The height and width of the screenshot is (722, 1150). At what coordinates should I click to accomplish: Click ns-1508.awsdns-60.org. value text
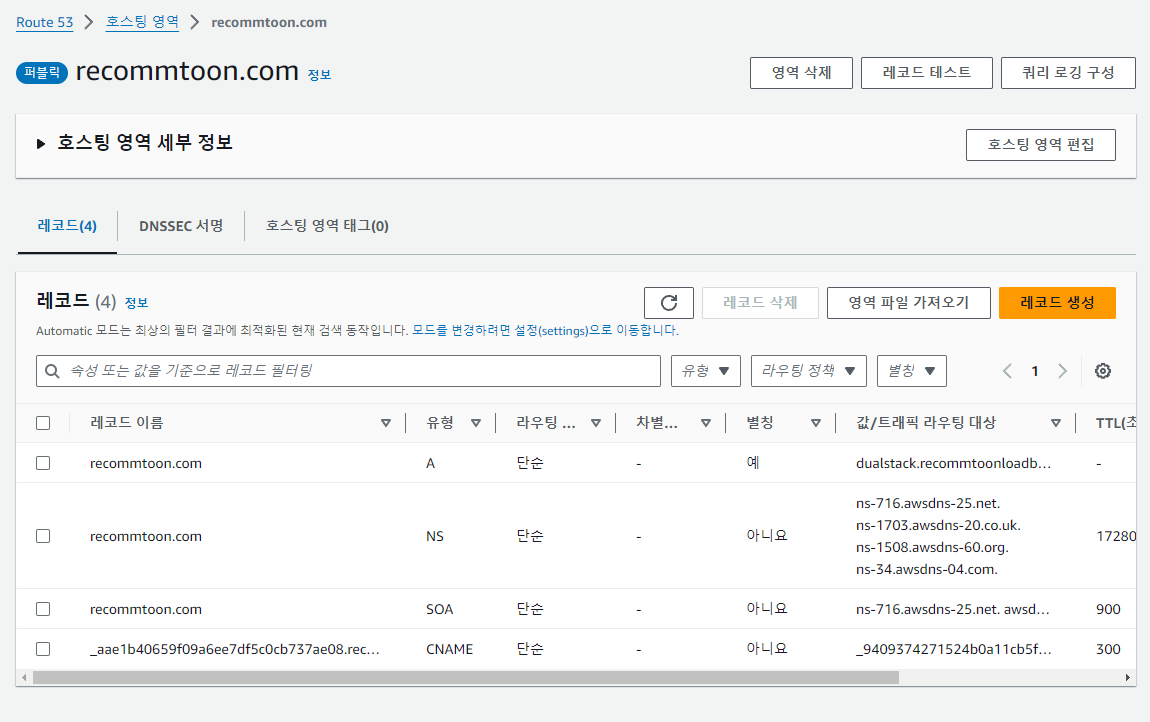(932, 547)
